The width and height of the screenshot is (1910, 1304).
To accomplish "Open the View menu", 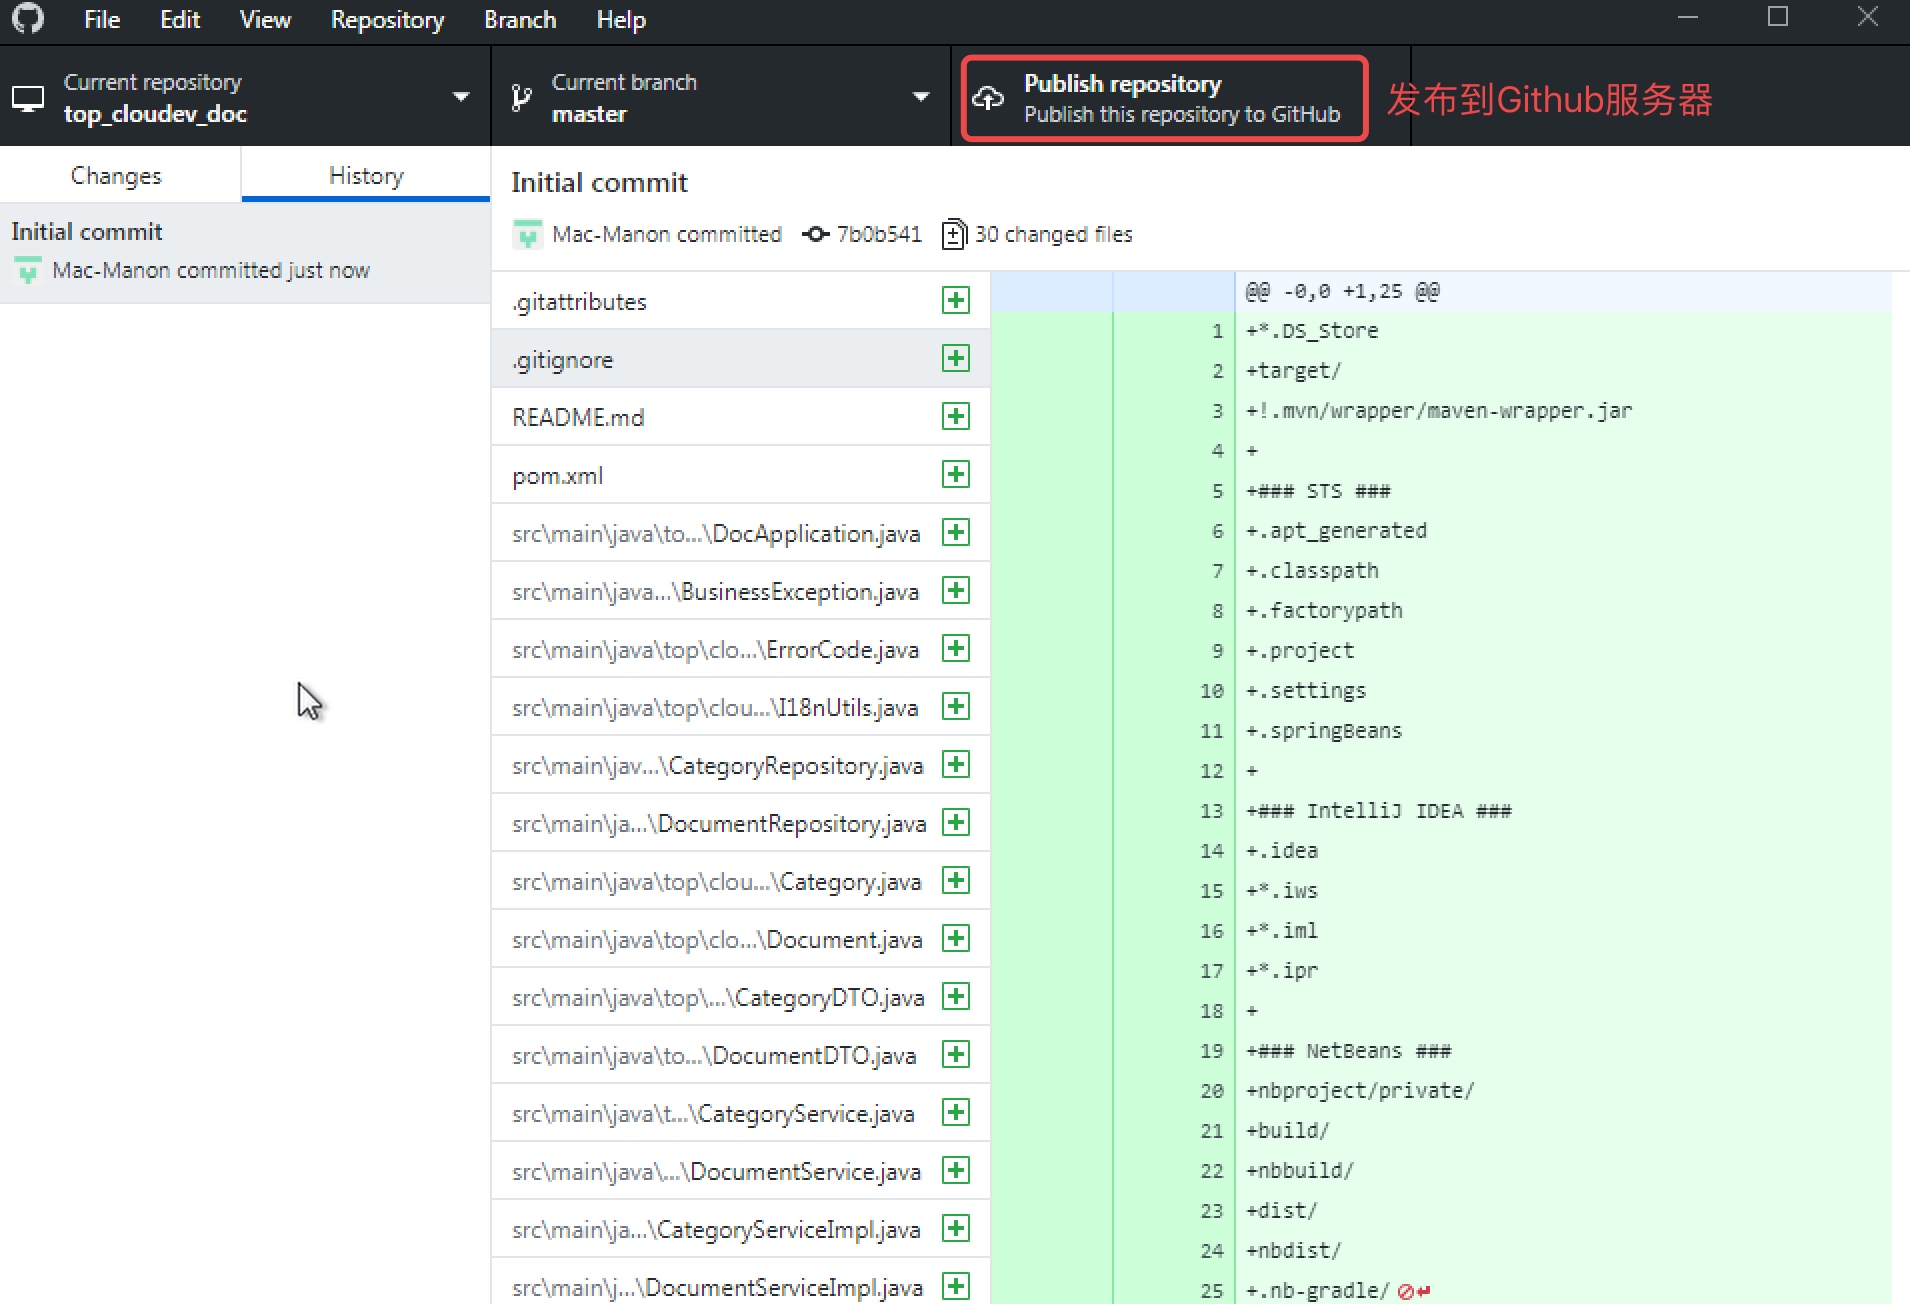I will click(265, 20).
